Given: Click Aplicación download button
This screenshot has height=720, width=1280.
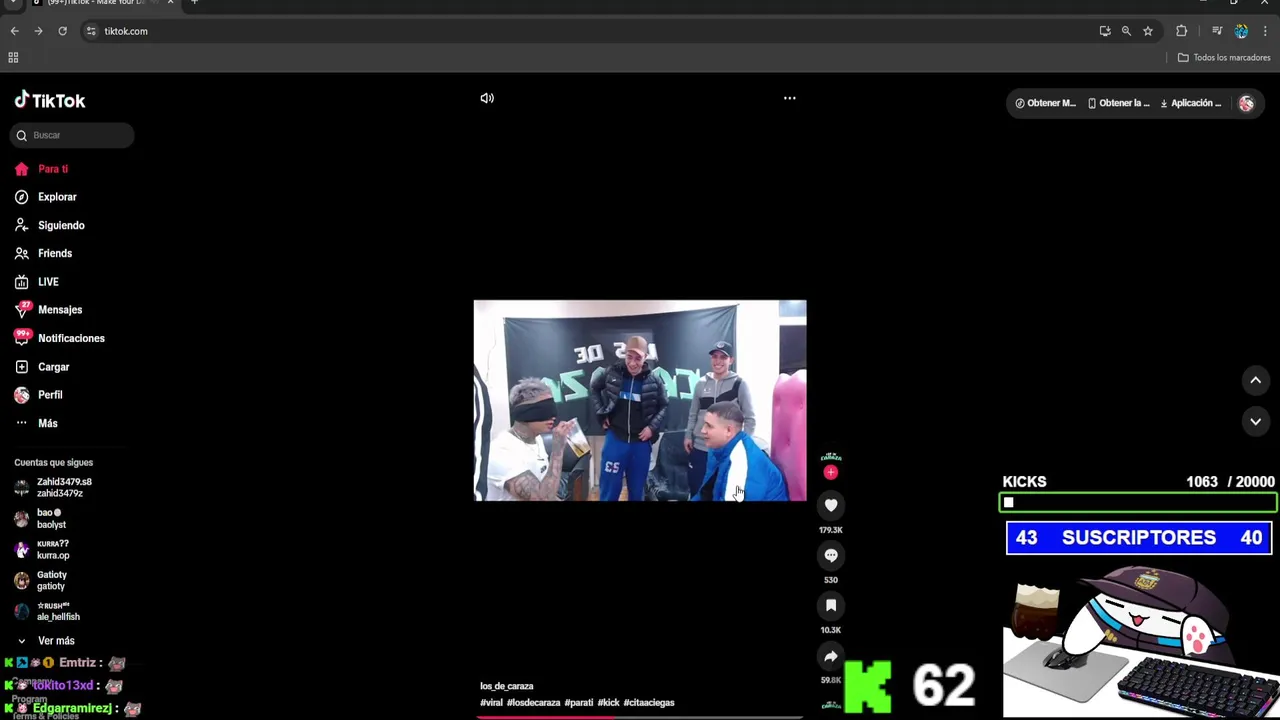Looking at the screenshot, I should (x=1190, y=103).
